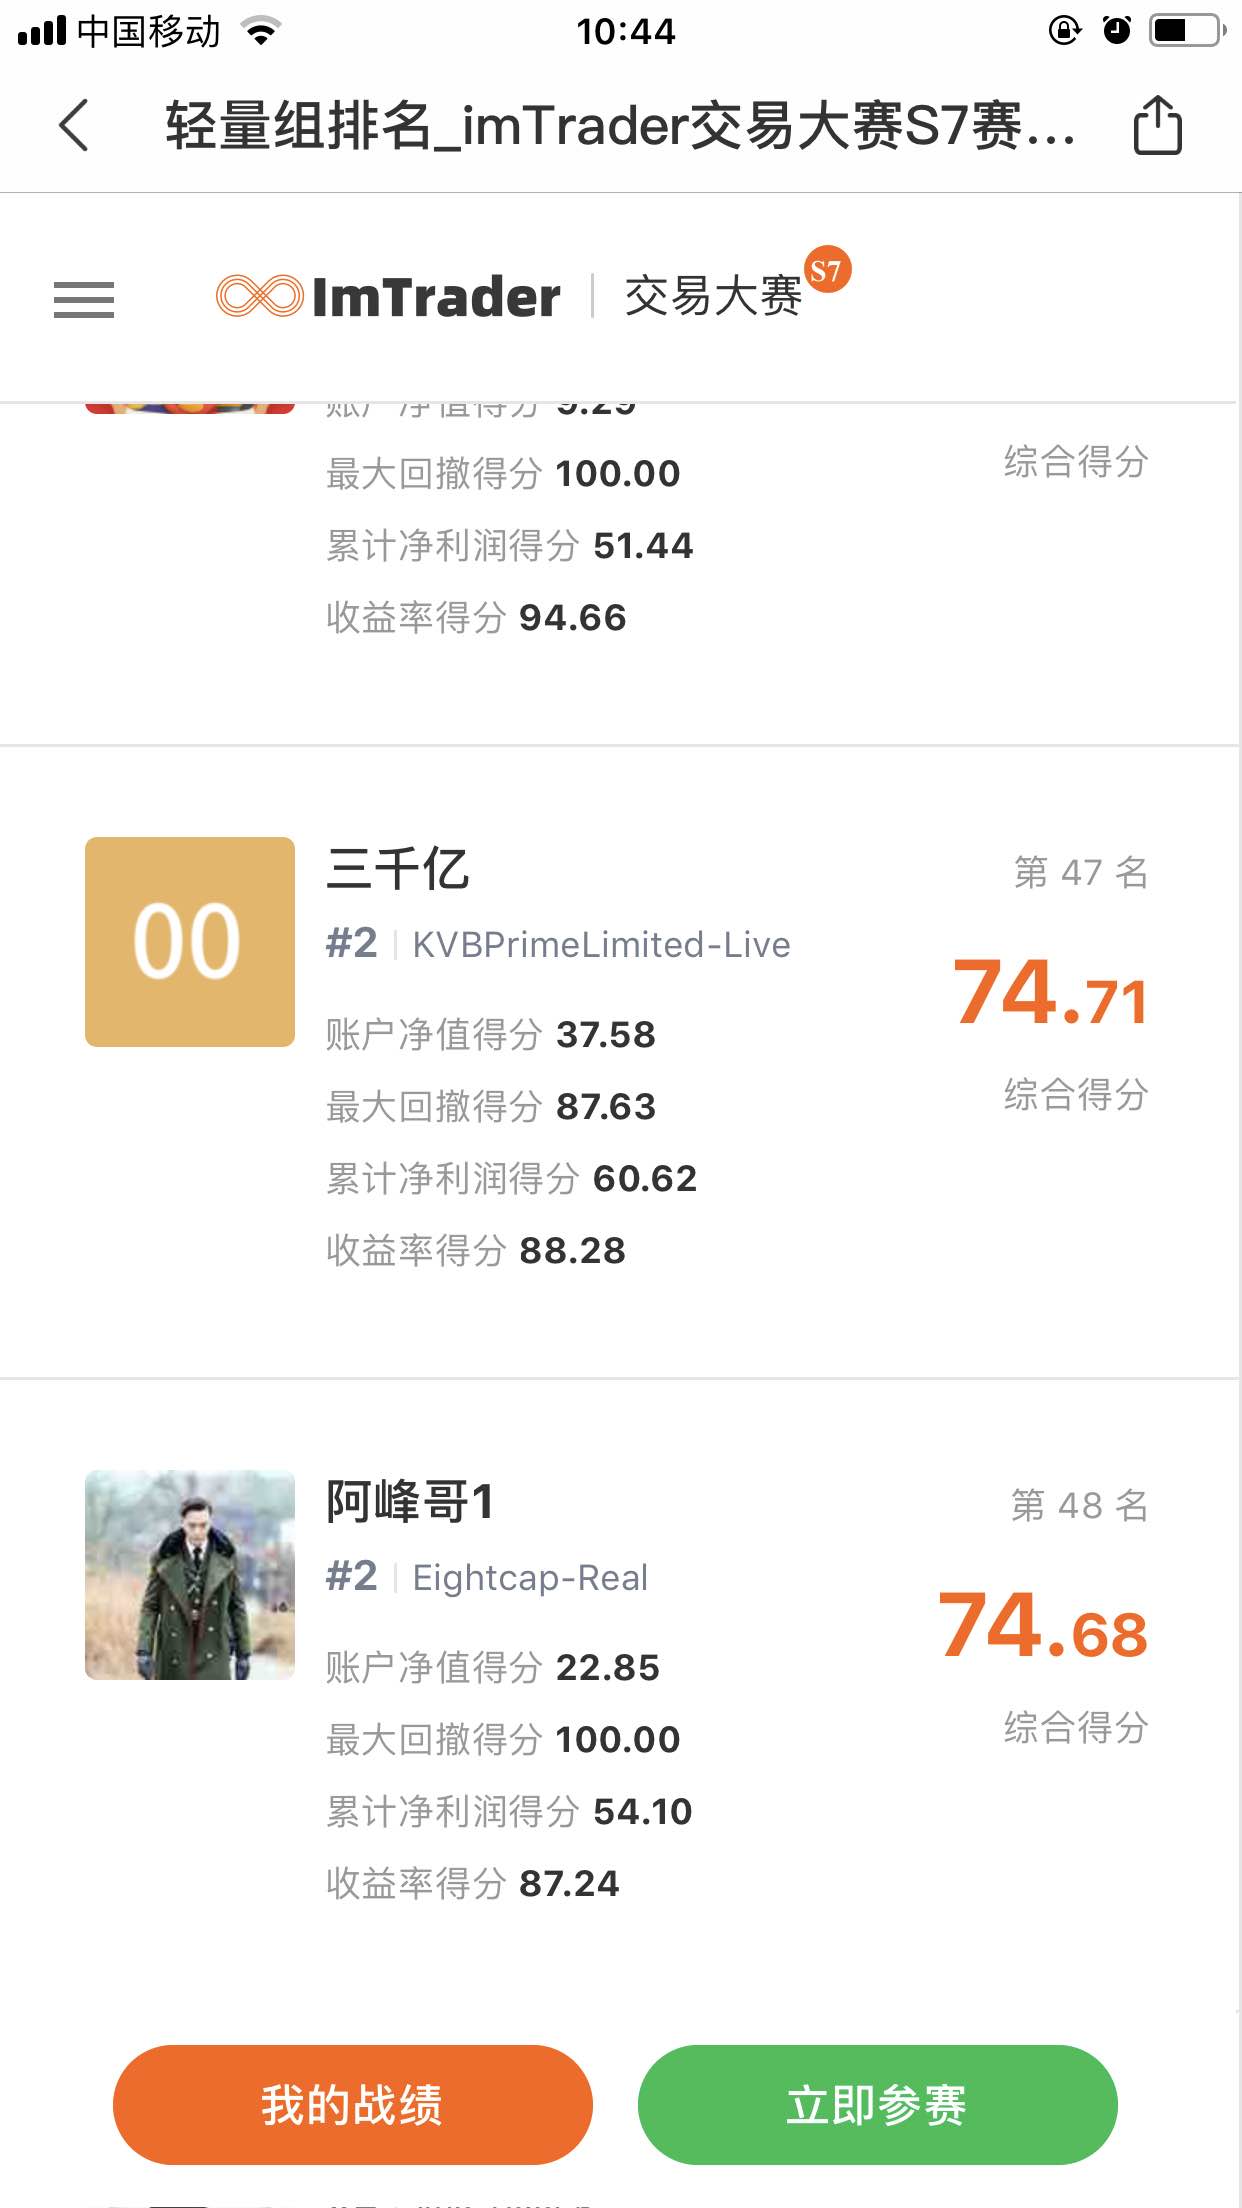Select the 交易大赛 header title

(x=713, y=296)
